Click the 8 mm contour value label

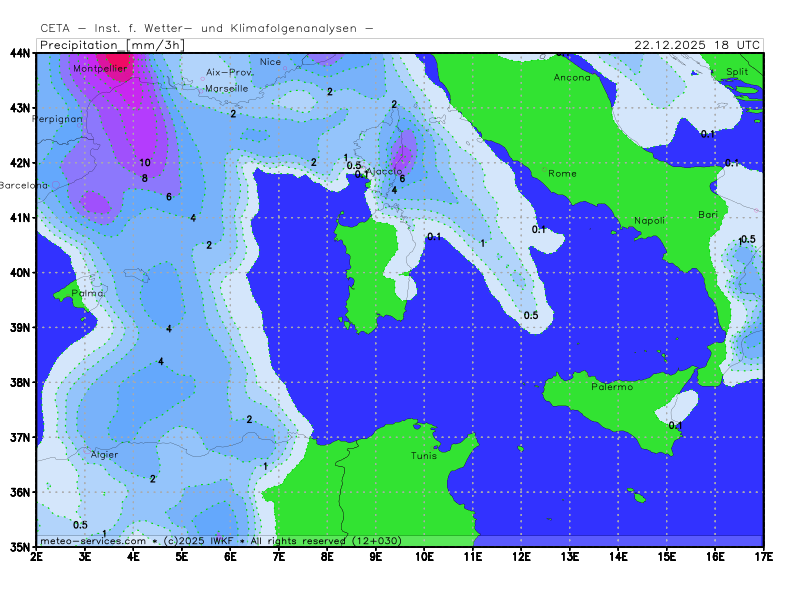tap(144, 179)
